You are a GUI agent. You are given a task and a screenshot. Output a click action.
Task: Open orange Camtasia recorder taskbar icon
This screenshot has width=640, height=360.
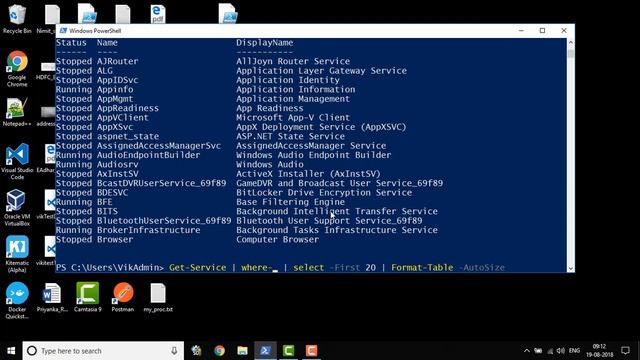point(311,351)
